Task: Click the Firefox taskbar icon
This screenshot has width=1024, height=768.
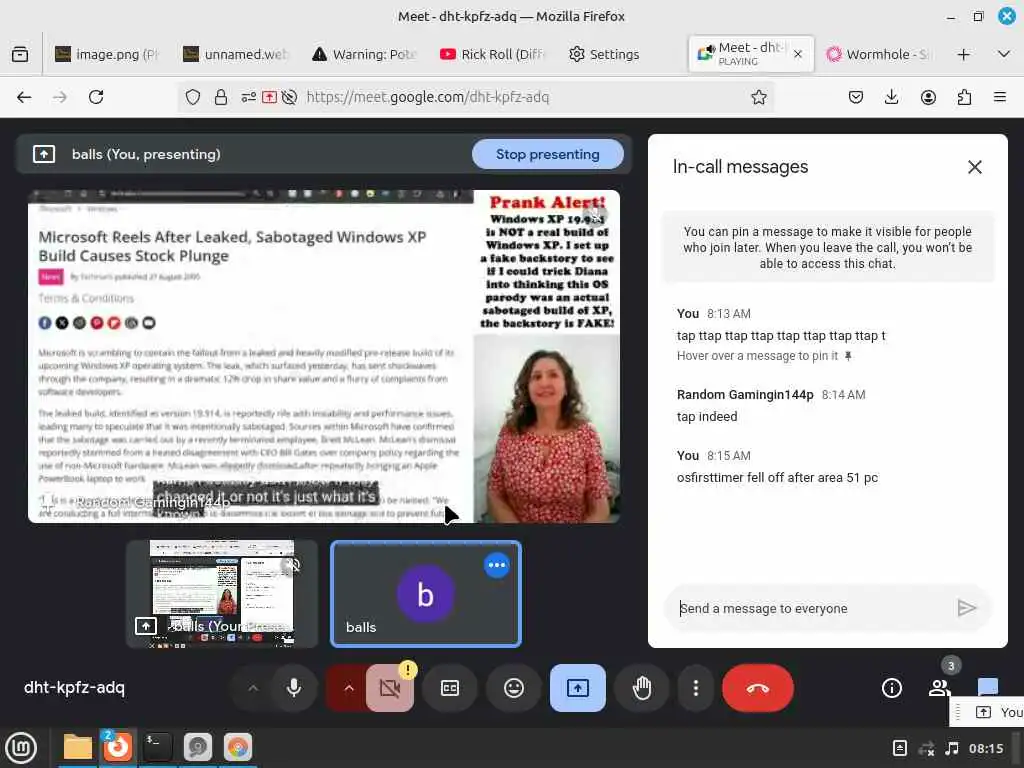Action: point(118,747)
